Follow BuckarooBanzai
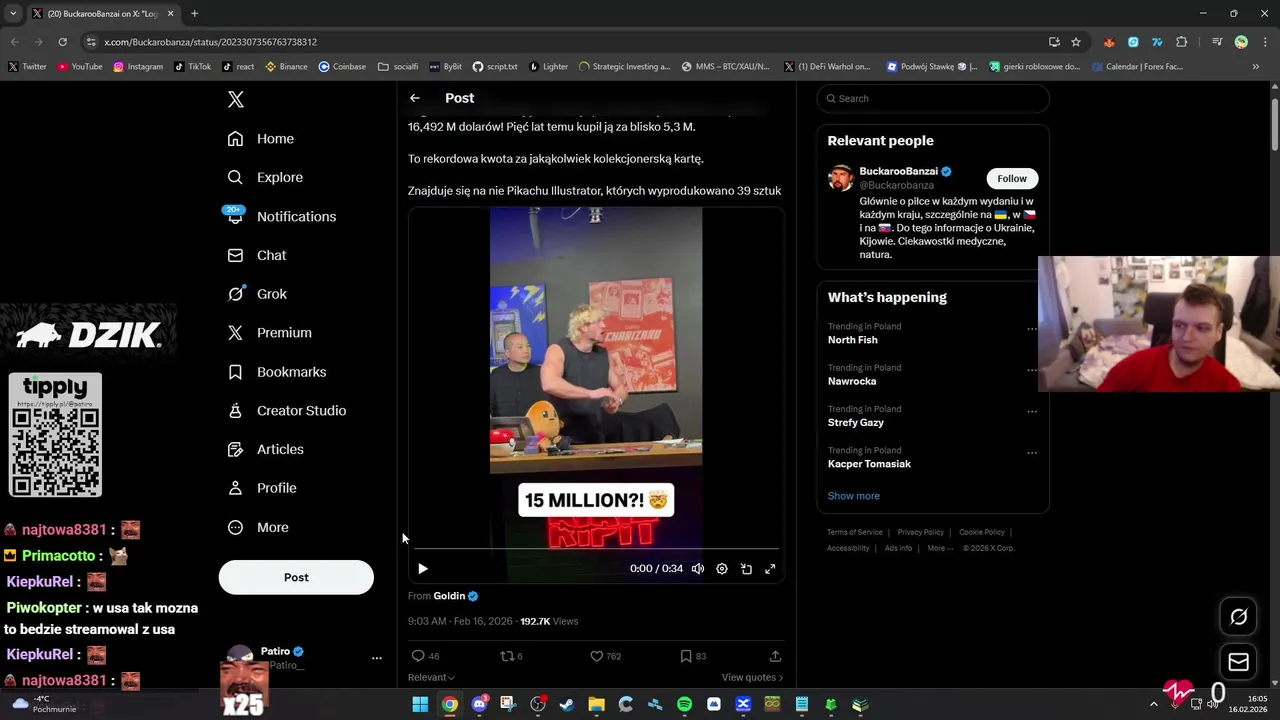This screenshot has width=1280, height=720. [x=1011, y=178]
